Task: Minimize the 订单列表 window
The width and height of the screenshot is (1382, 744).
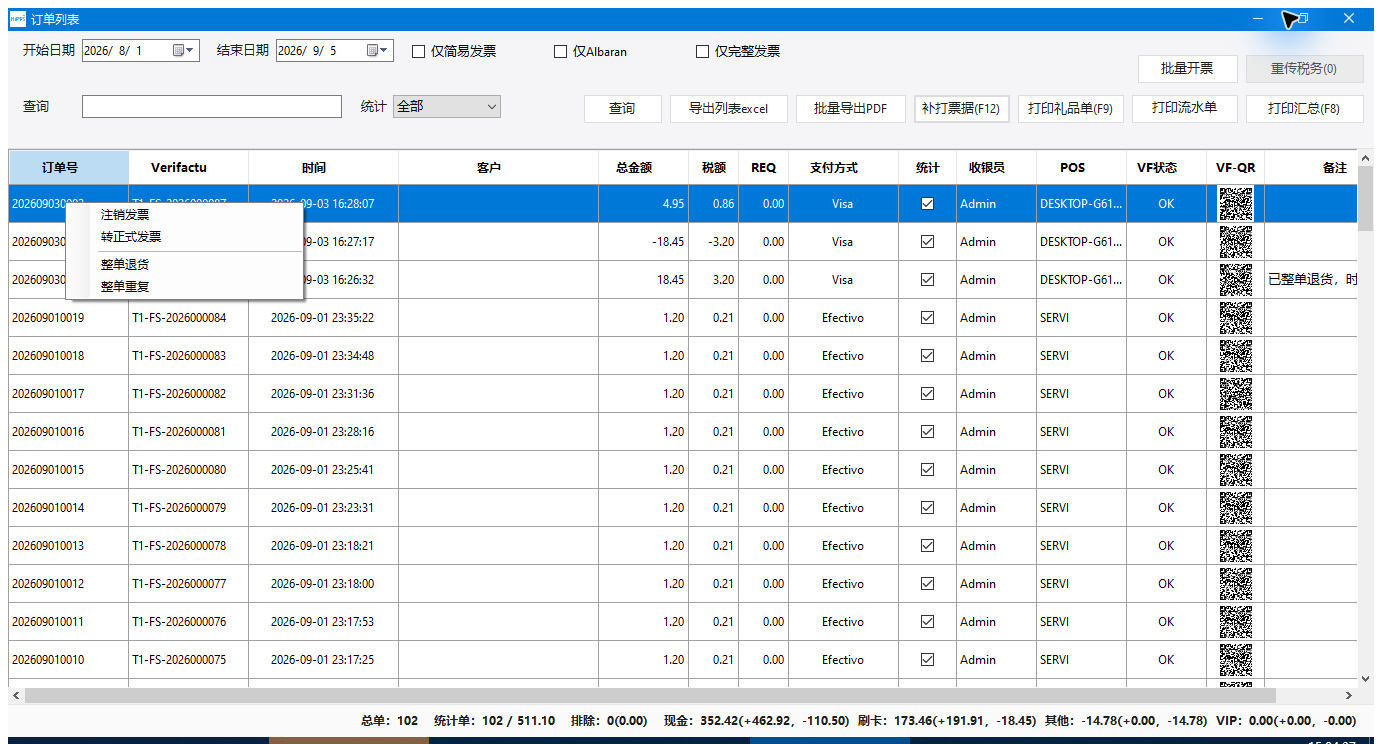Action: pyautogui.click(x=1257, y=19)
